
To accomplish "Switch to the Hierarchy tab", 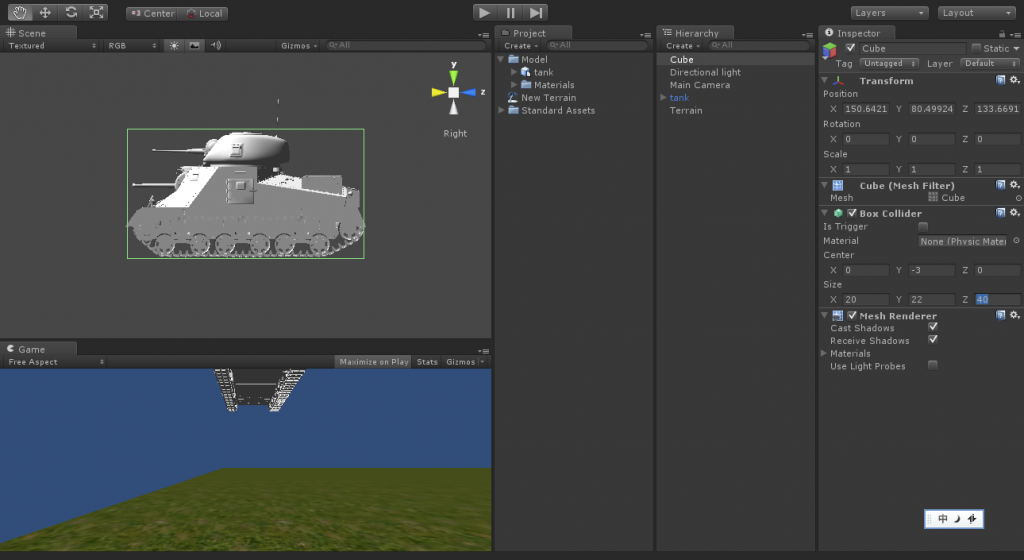I will click(x=696, y=33).
